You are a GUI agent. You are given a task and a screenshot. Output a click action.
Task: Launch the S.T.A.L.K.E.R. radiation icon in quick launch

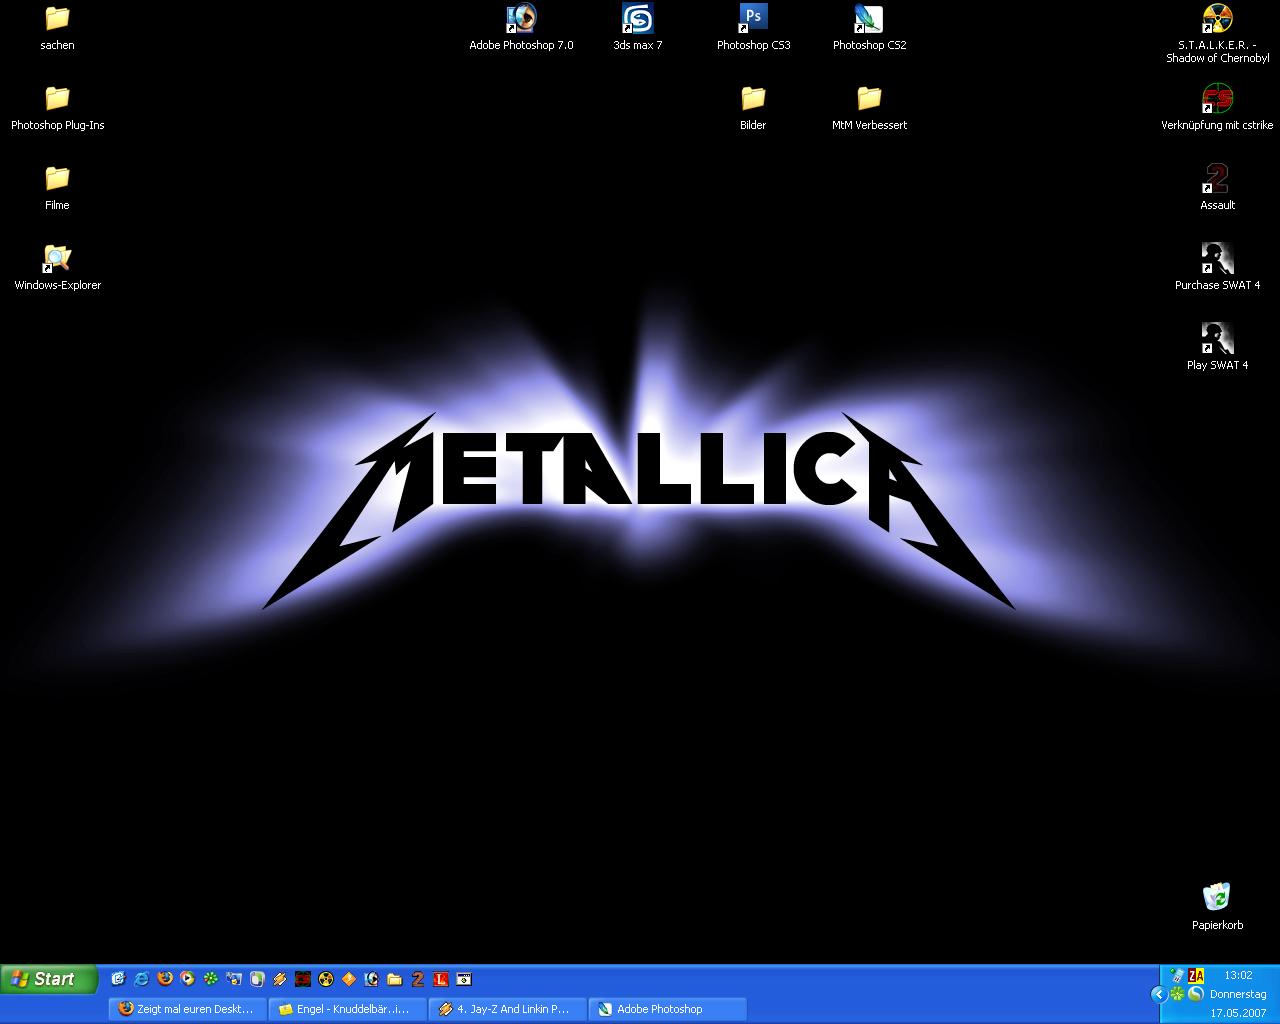tap(326, 979)
